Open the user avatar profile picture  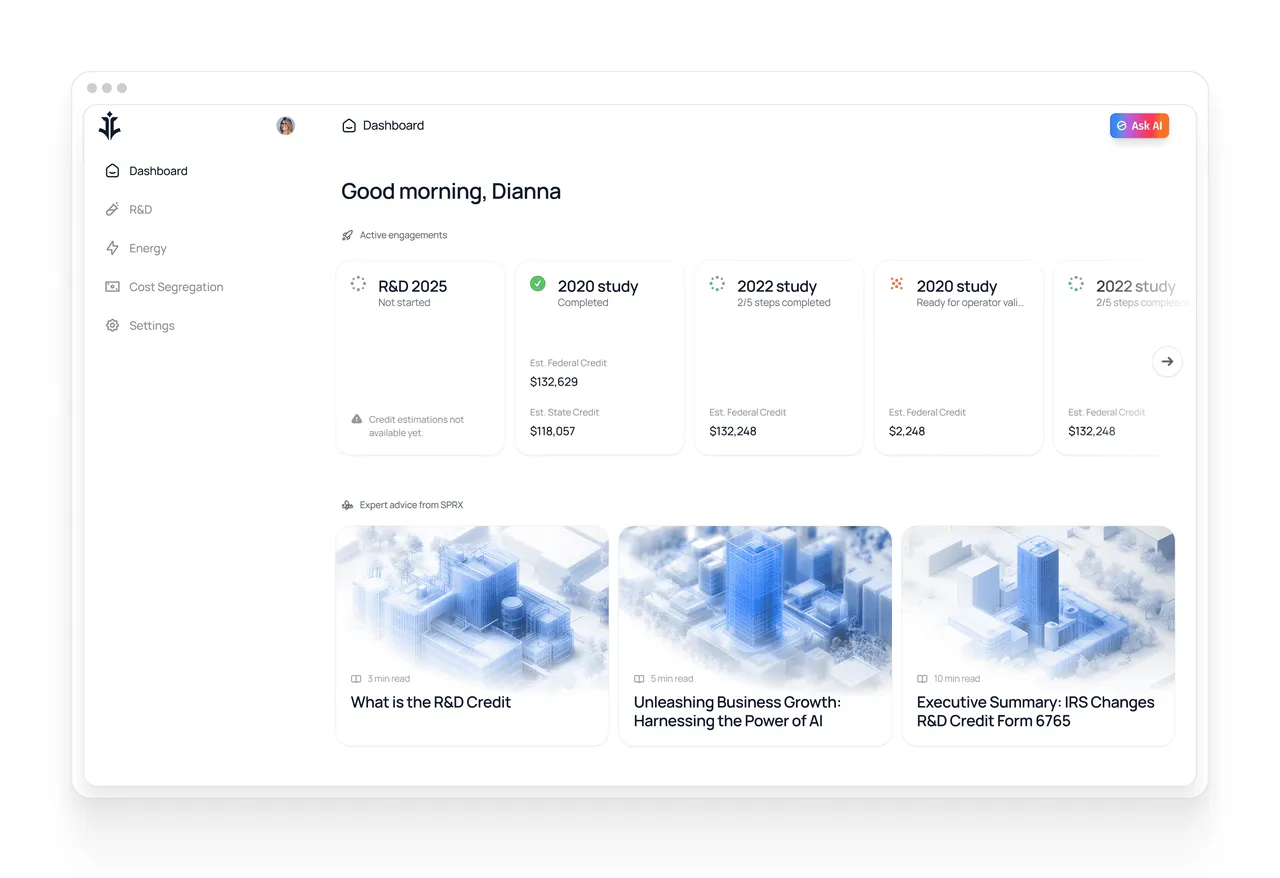(286, 126)
